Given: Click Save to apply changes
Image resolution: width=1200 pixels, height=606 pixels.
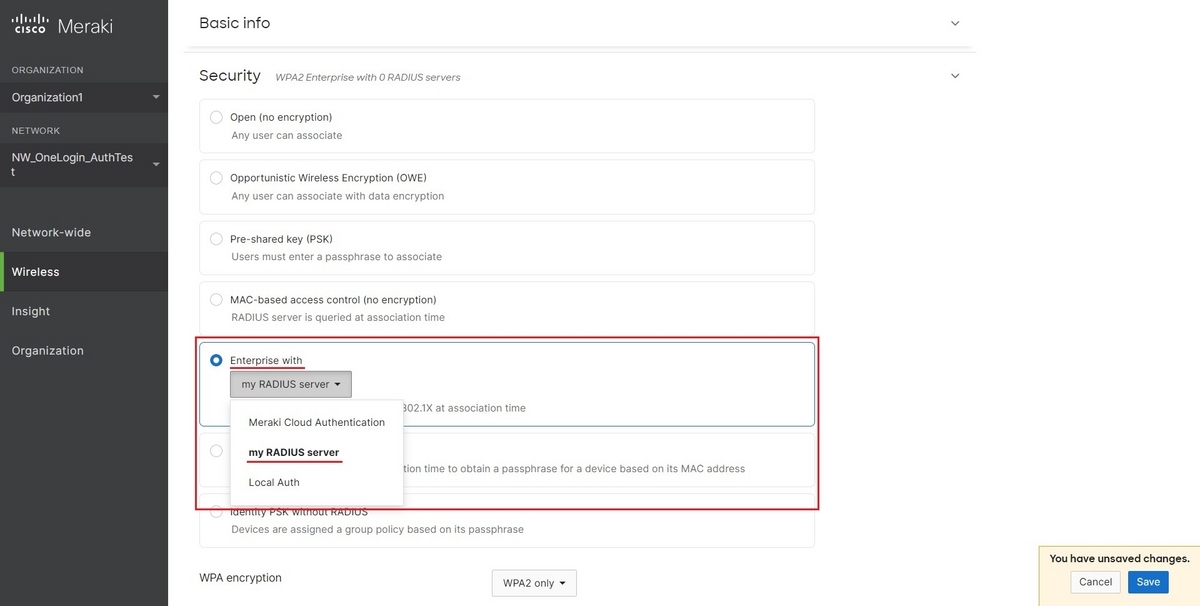Looking at the screenshot, I should pos(1148,582).
